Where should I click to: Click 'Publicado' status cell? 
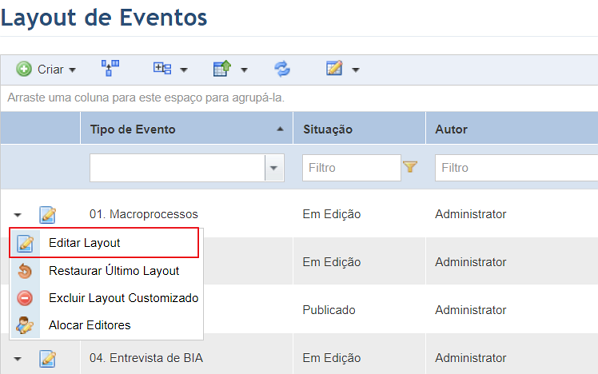tap(329, 310)
